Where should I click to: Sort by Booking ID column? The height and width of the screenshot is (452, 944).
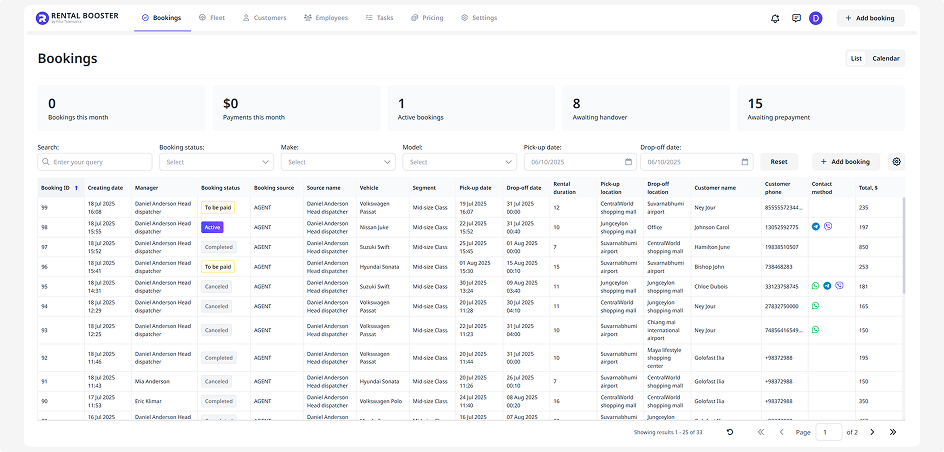pos(60,187)
